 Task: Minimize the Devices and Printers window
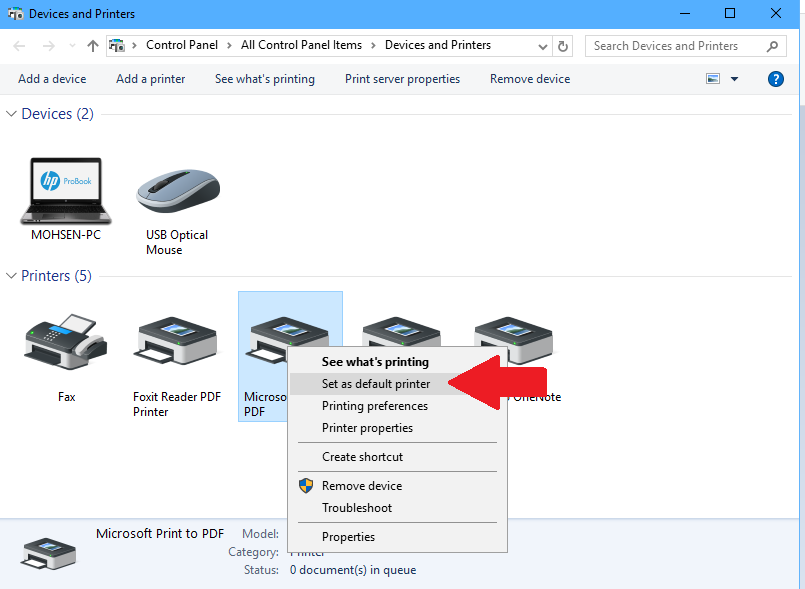684,14
